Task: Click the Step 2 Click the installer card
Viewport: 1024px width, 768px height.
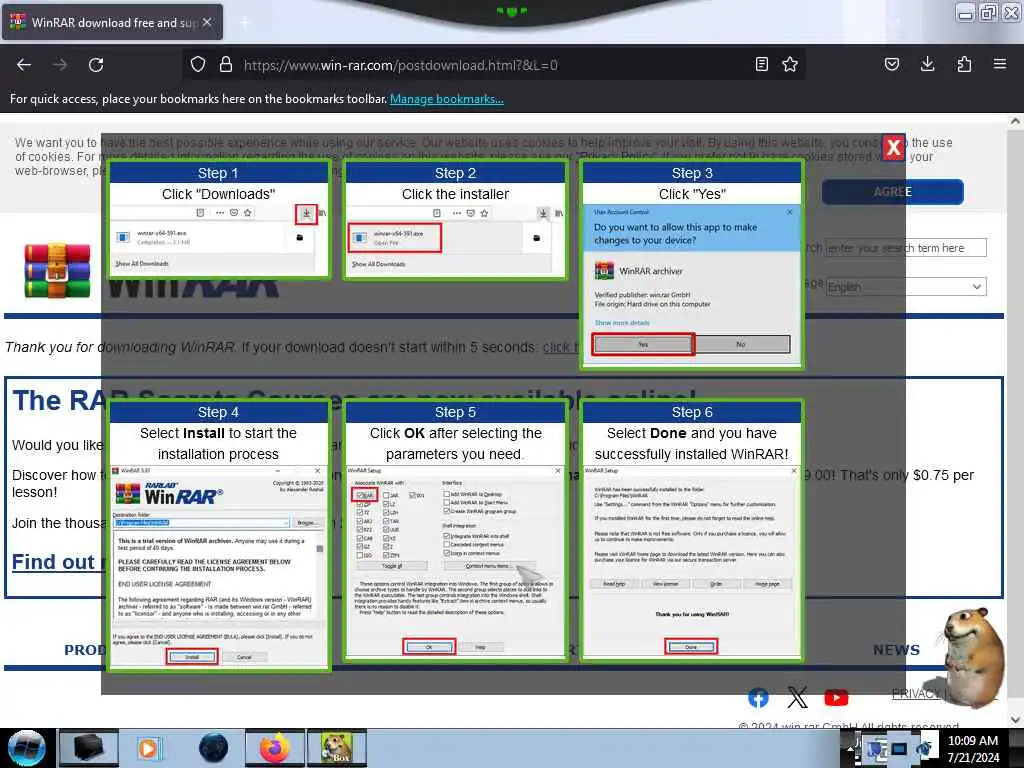Action: point(455,220)
